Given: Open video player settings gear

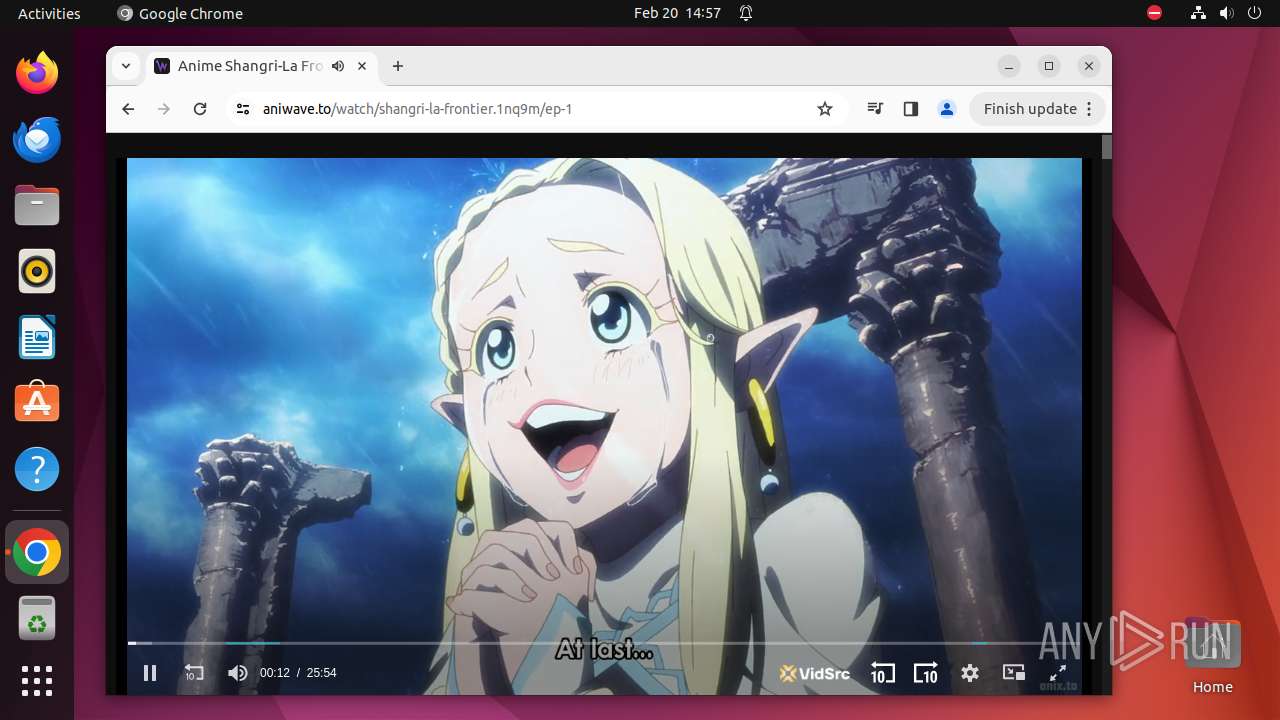Looking at the screenshot, I should click(x=970, y=673).
